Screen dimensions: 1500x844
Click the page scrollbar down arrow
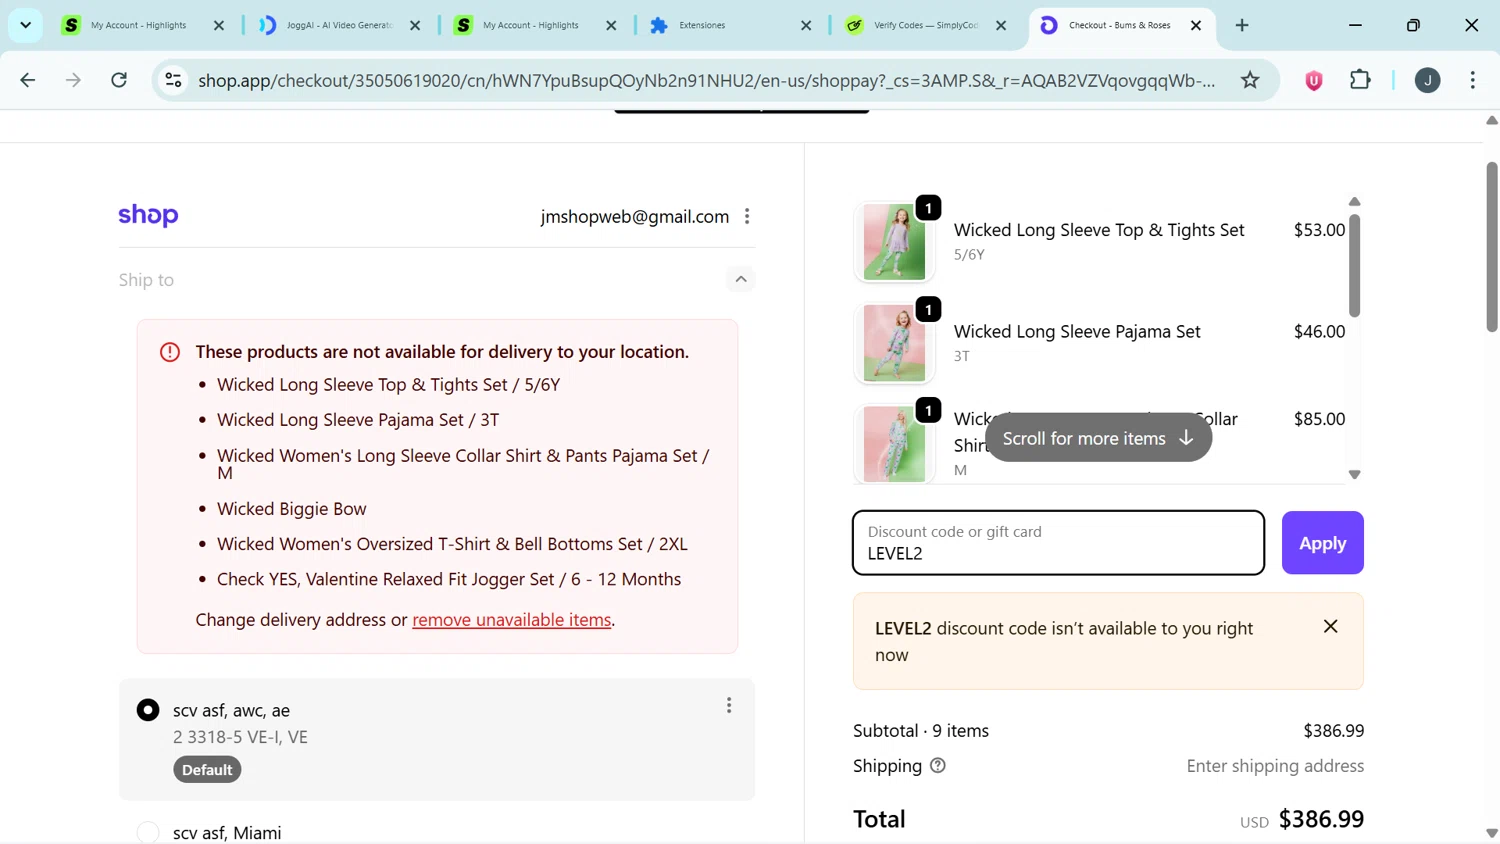(x=1491, y=833)
